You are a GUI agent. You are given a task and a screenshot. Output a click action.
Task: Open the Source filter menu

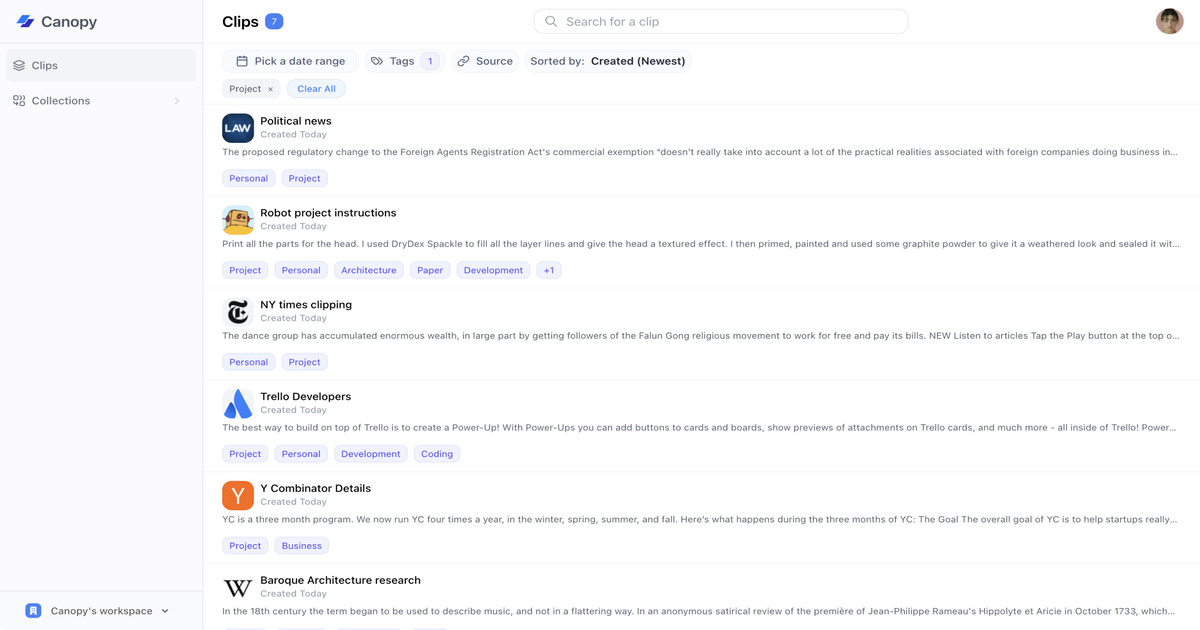coord(484,61)
